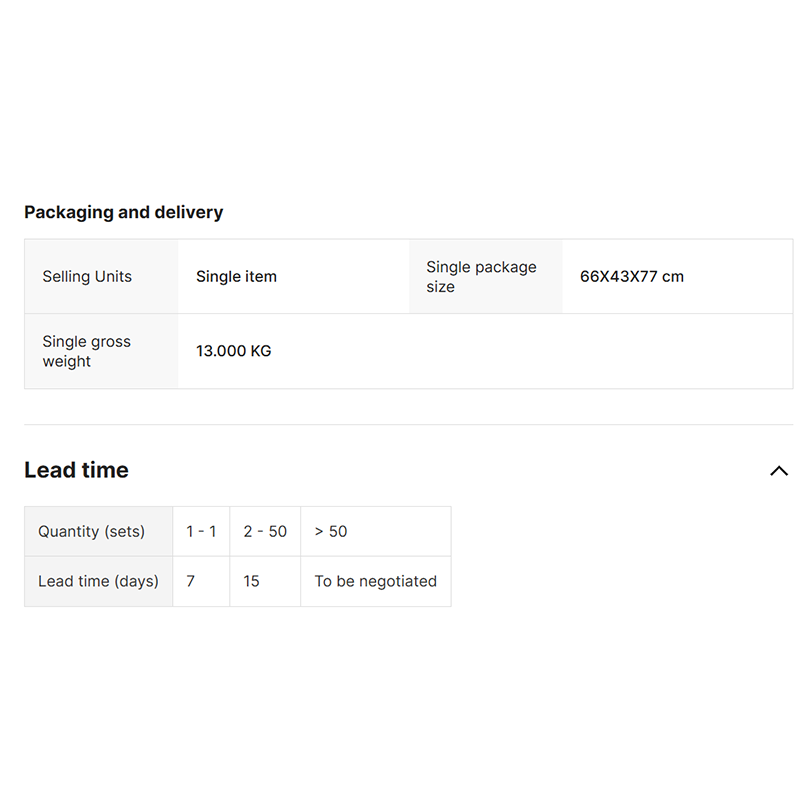Click the bold Lead time section heading
Image resolution: width=800 pixels, height=800 pixels.
[x=76, y=470]
